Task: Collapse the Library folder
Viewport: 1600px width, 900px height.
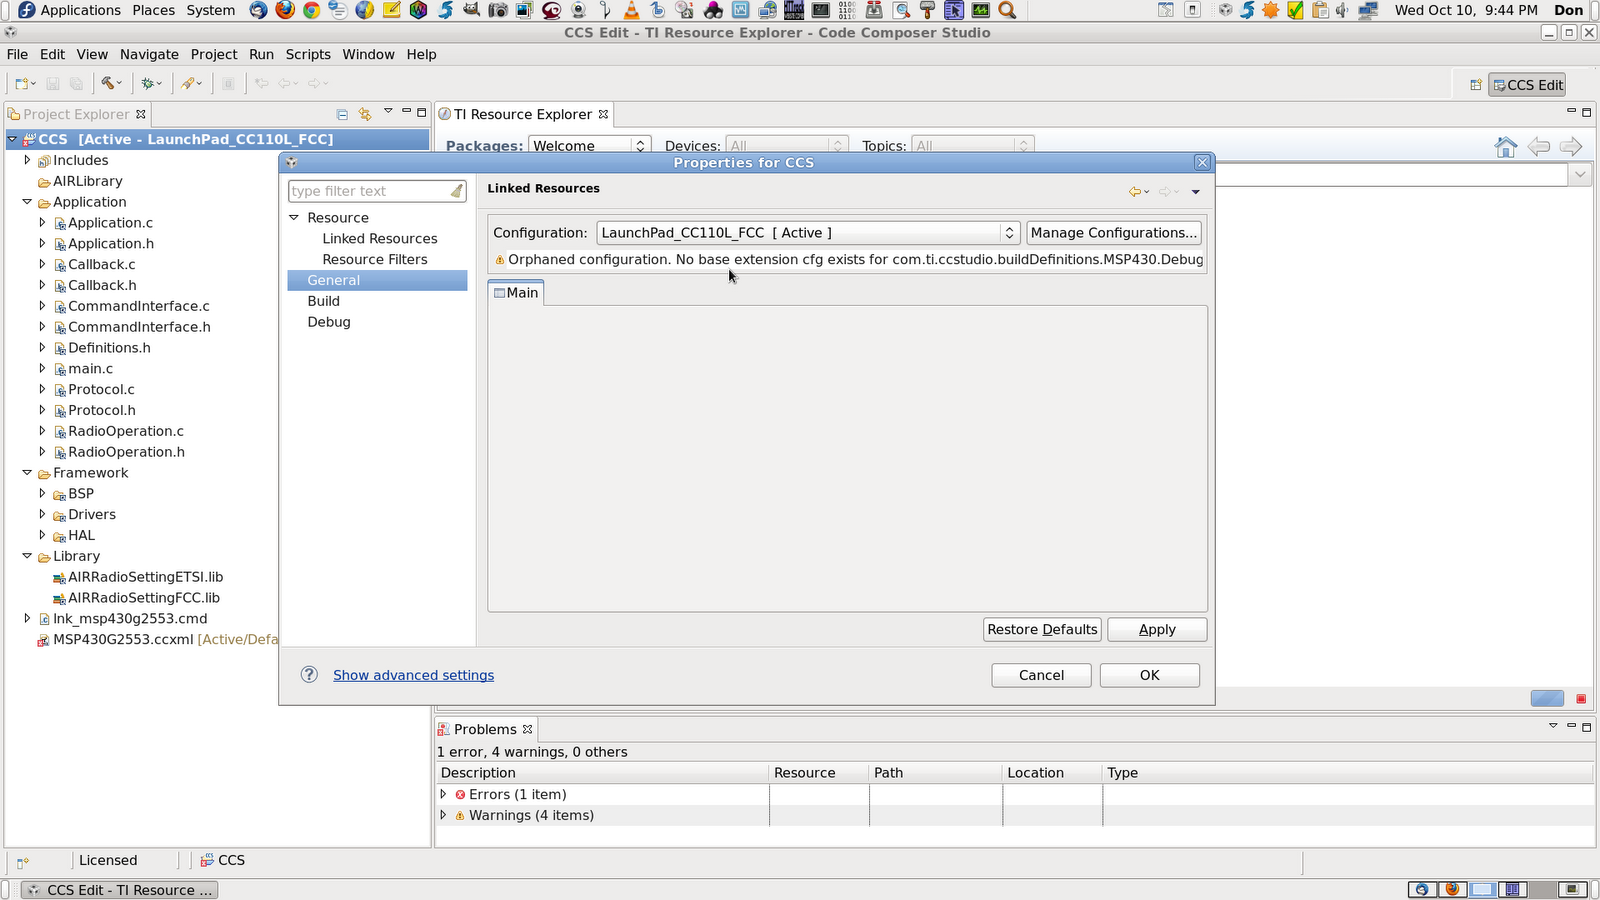Action: 27,556
